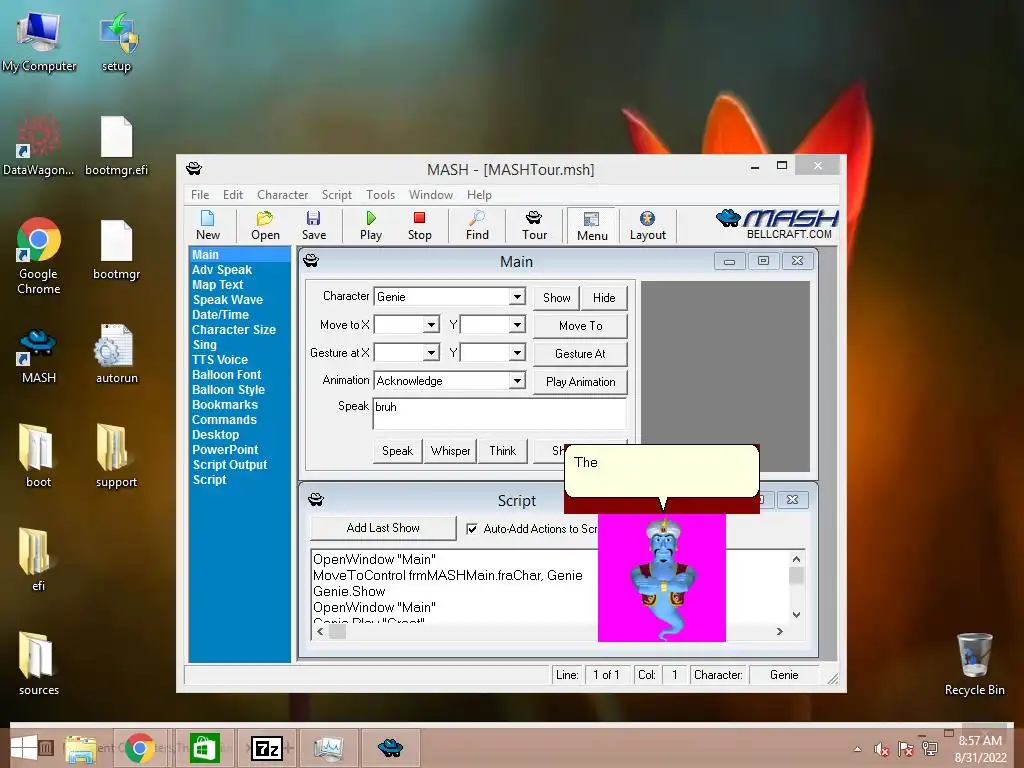Open Chrome from the taskbar

click(x=140, y=748)
